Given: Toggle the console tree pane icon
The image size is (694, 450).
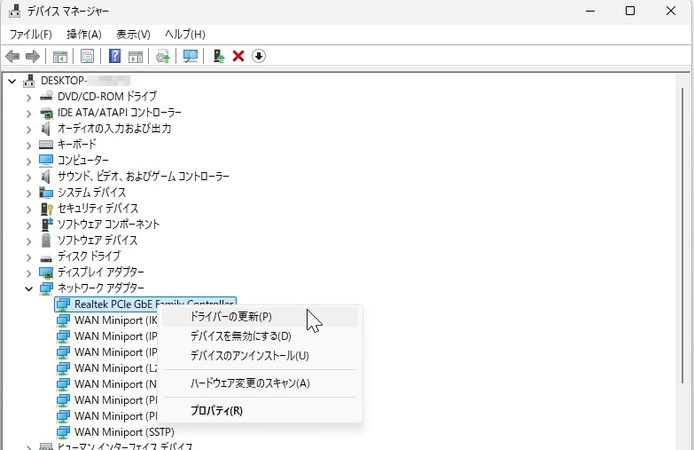Looking at the screenshot, I should (60, 56).
